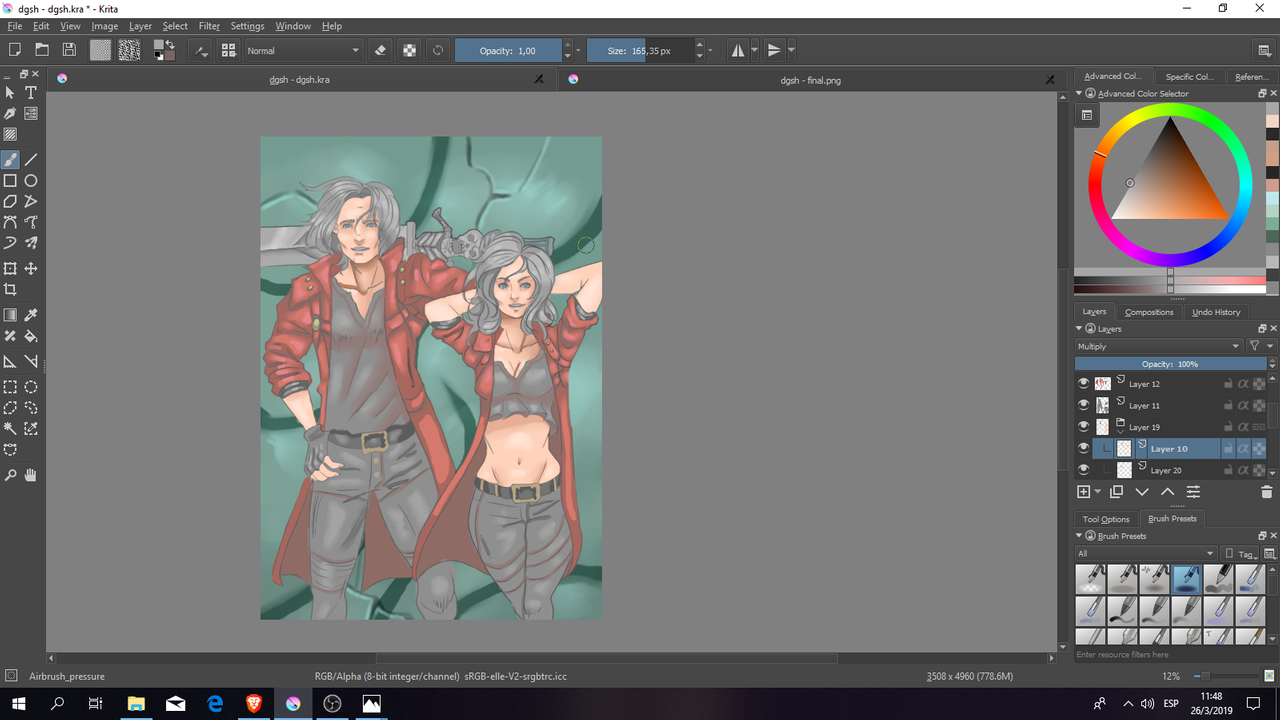Open the Settings menu
This screenshot has height=720, width=1280.
[x=247, y=26]
